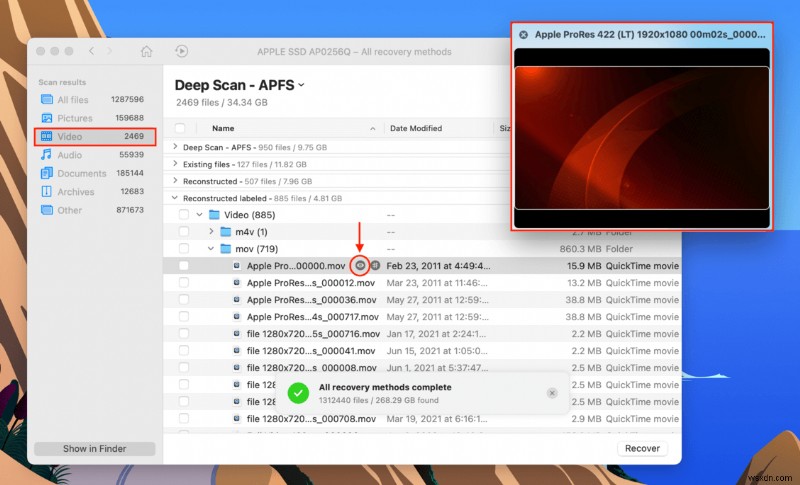This screenshot has height=485, width=800.
Task: Click the Name column header
Action: point(223,128)
